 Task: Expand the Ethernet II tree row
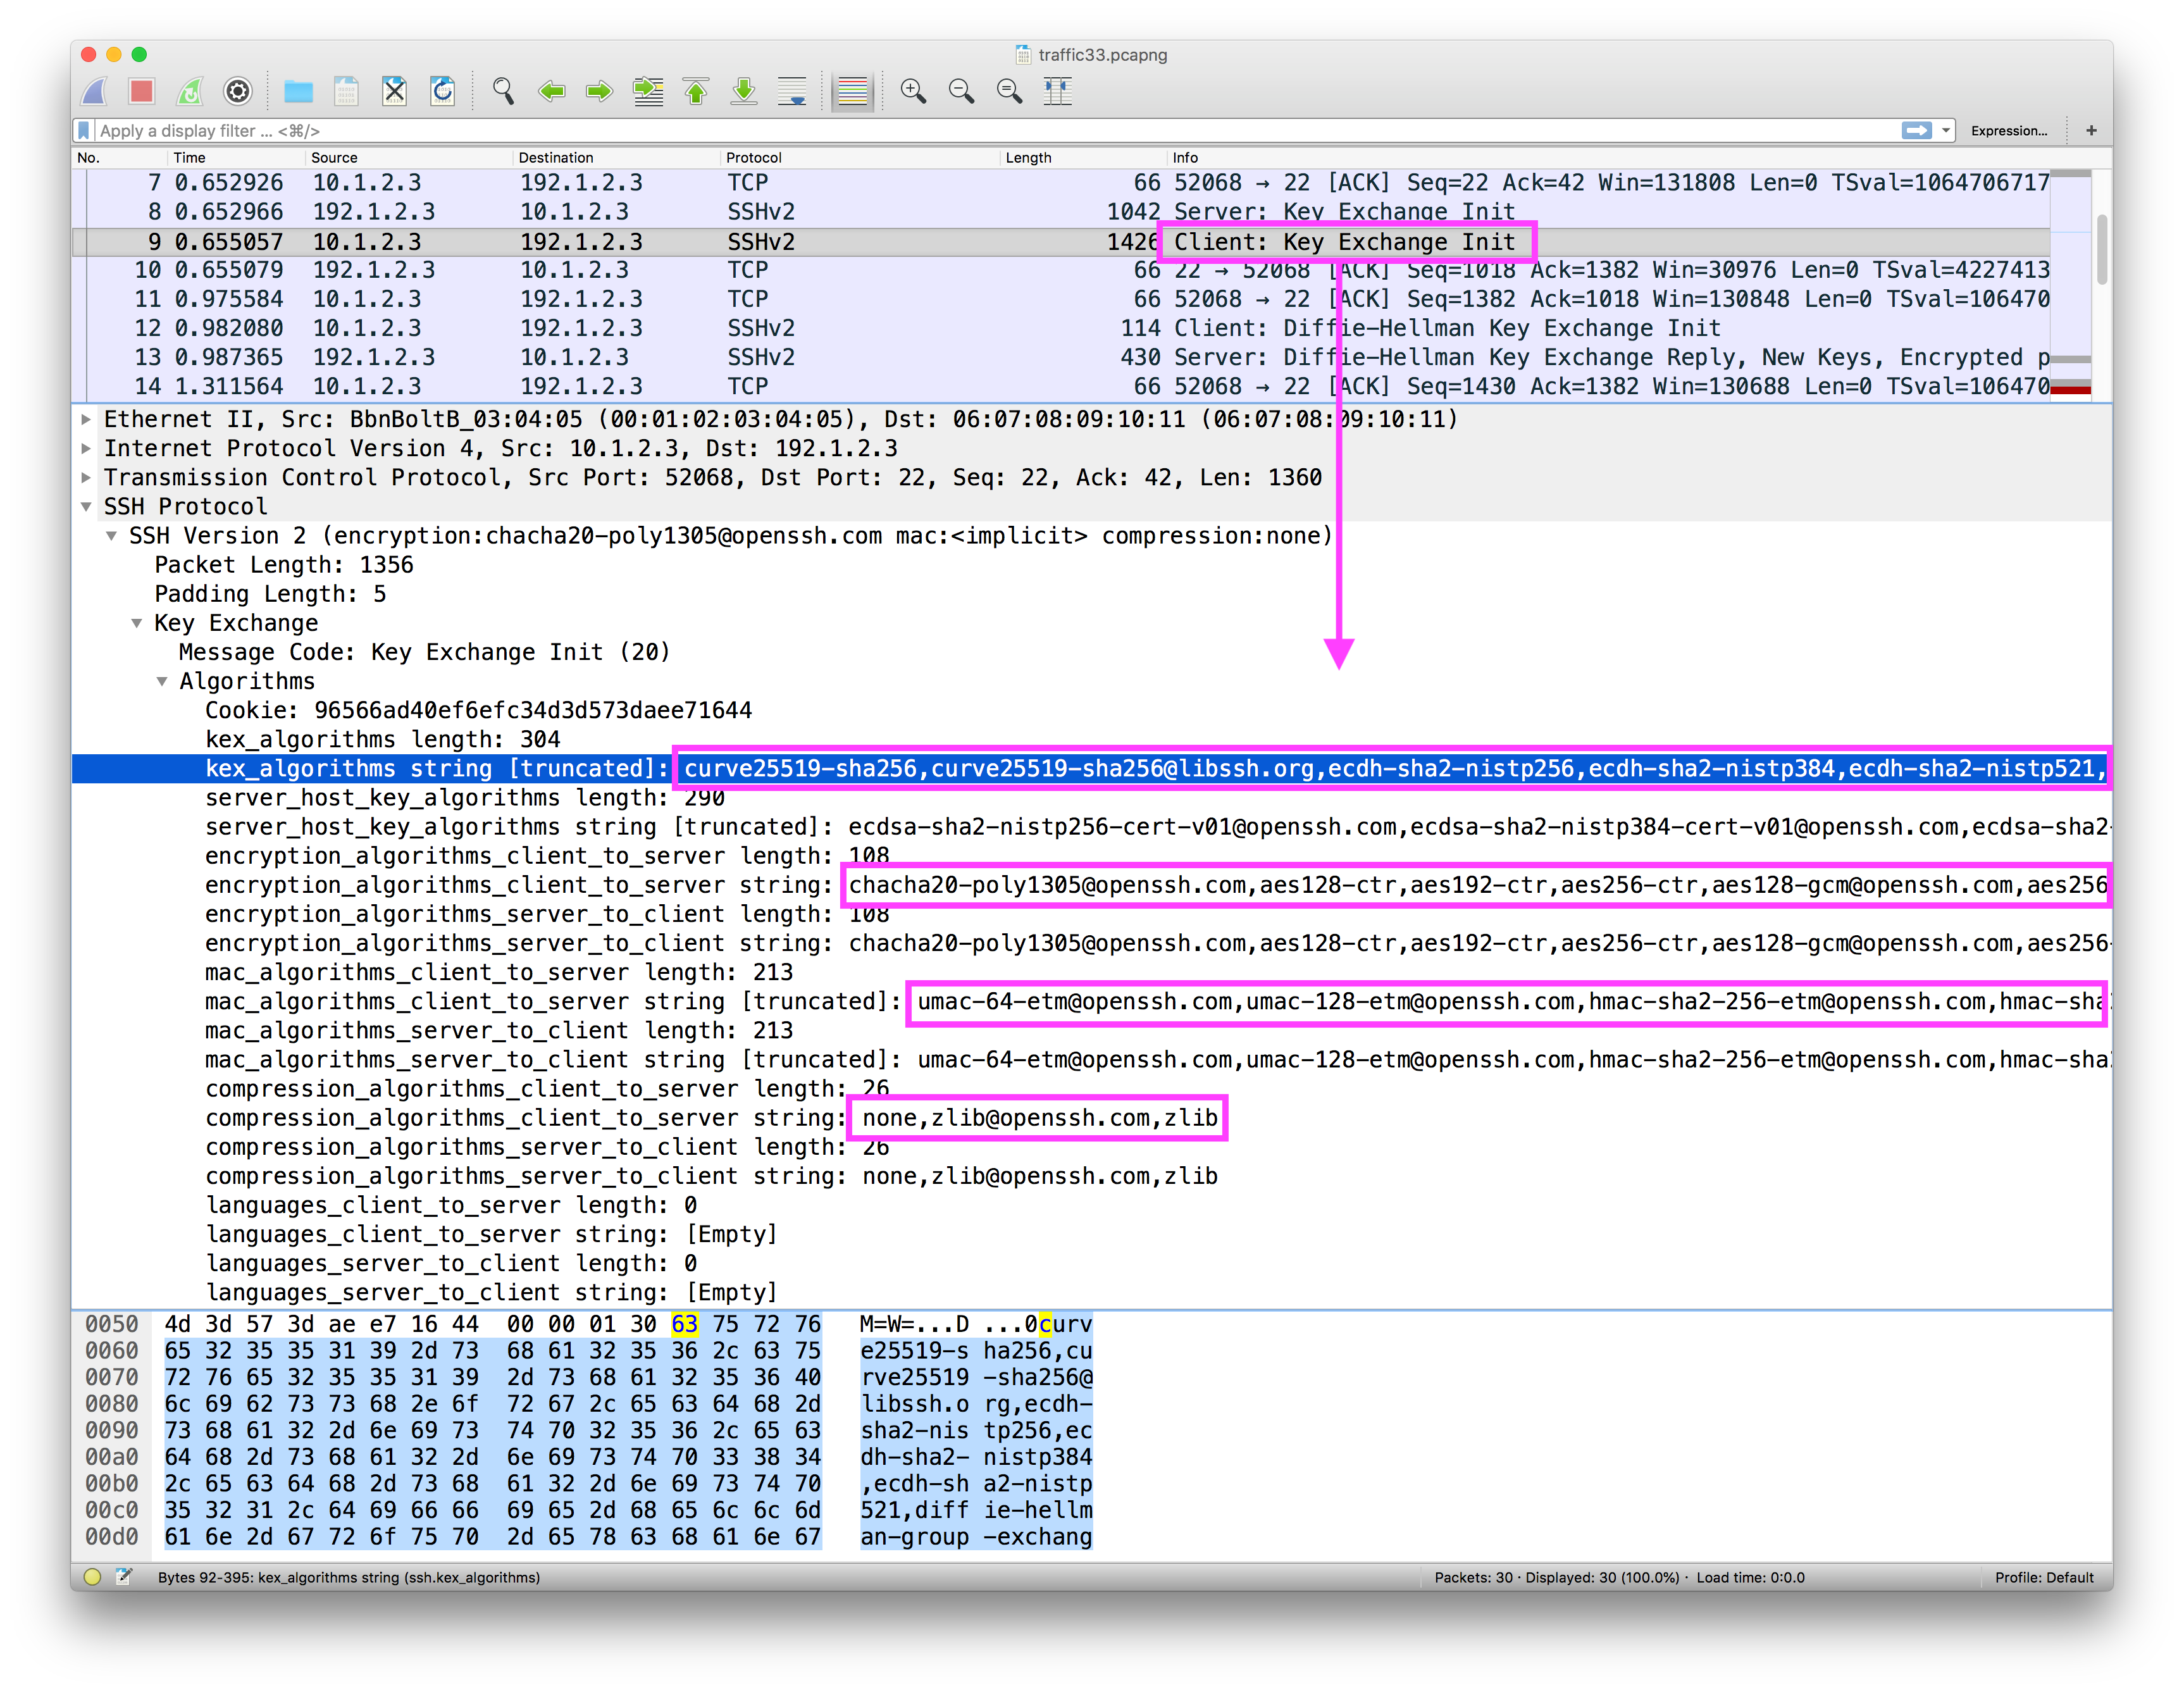click(x=87, y=420)
